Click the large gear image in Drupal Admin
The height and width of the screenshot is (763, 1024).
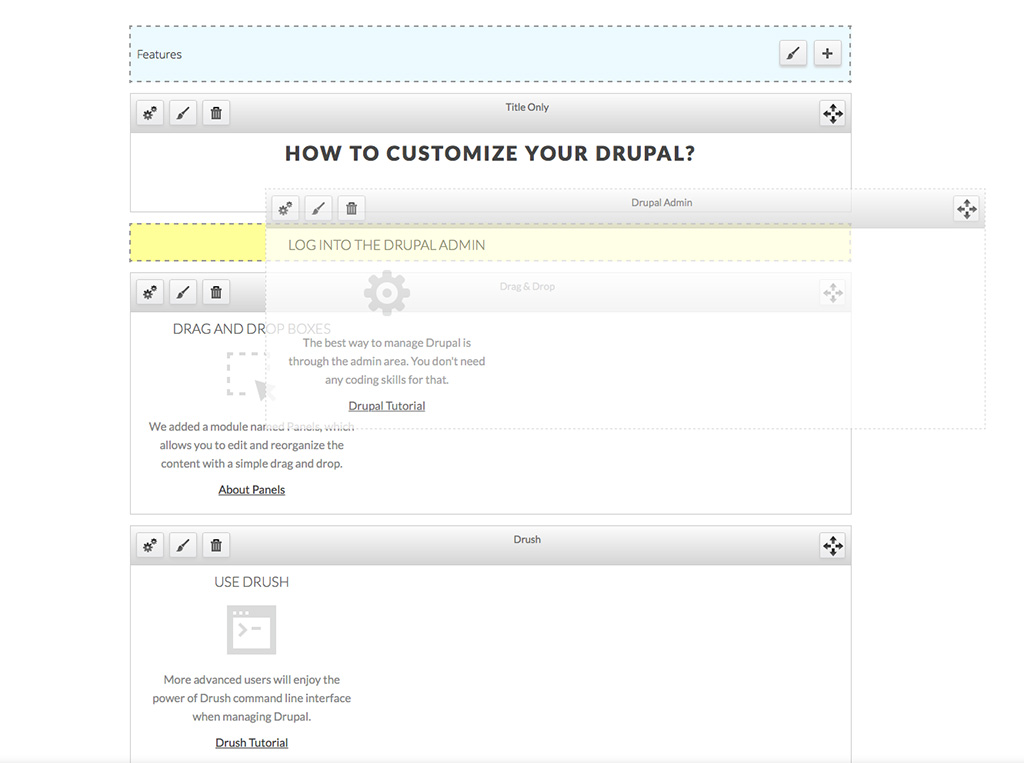coord(387,293)
